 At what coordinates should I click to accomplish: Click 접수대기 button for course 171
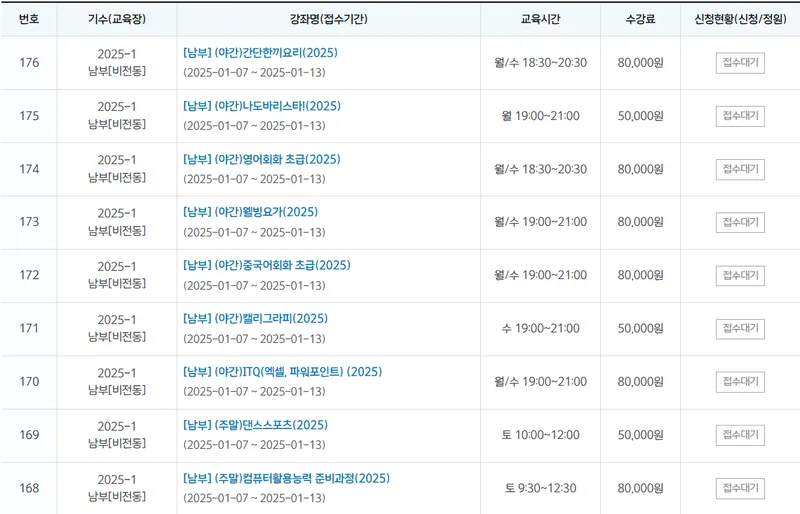click(740, 329)
